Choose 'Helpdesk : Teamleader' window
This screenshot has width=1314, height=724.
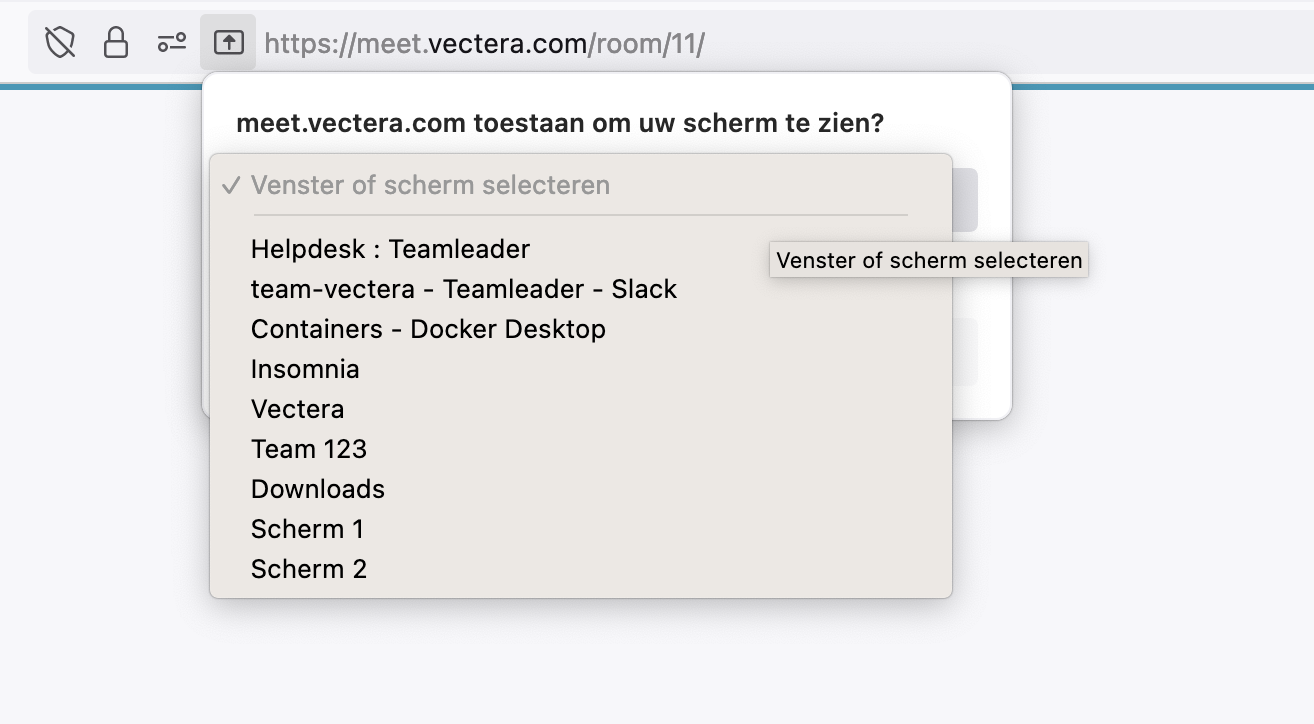pos(580,249)
